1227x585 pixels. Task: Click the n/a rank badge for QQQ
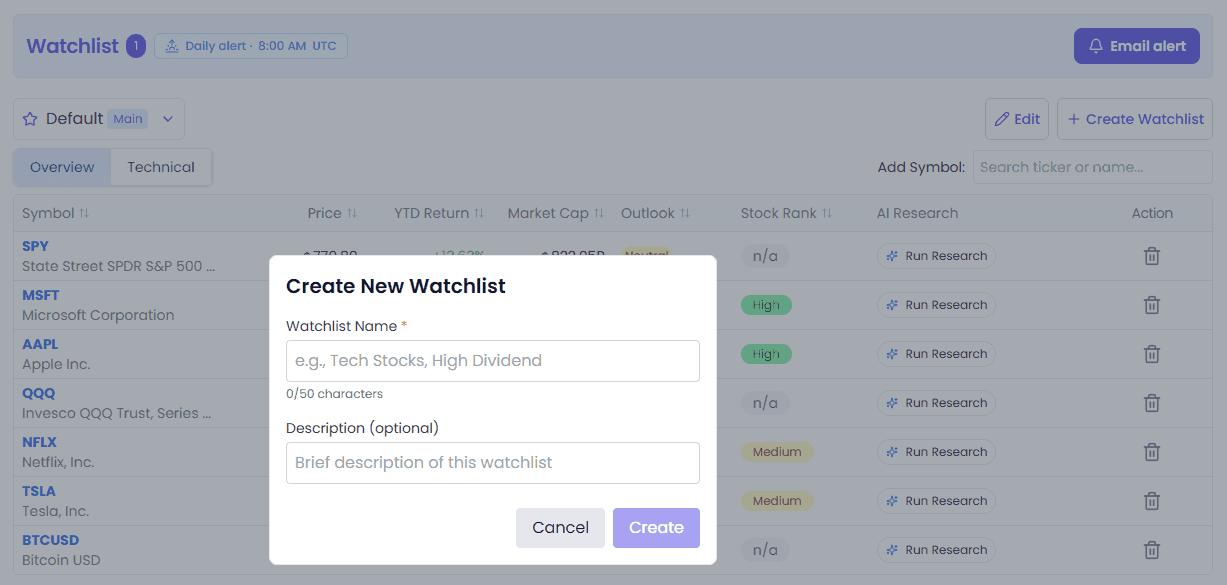pyautogui.click(x=765, y=403)
